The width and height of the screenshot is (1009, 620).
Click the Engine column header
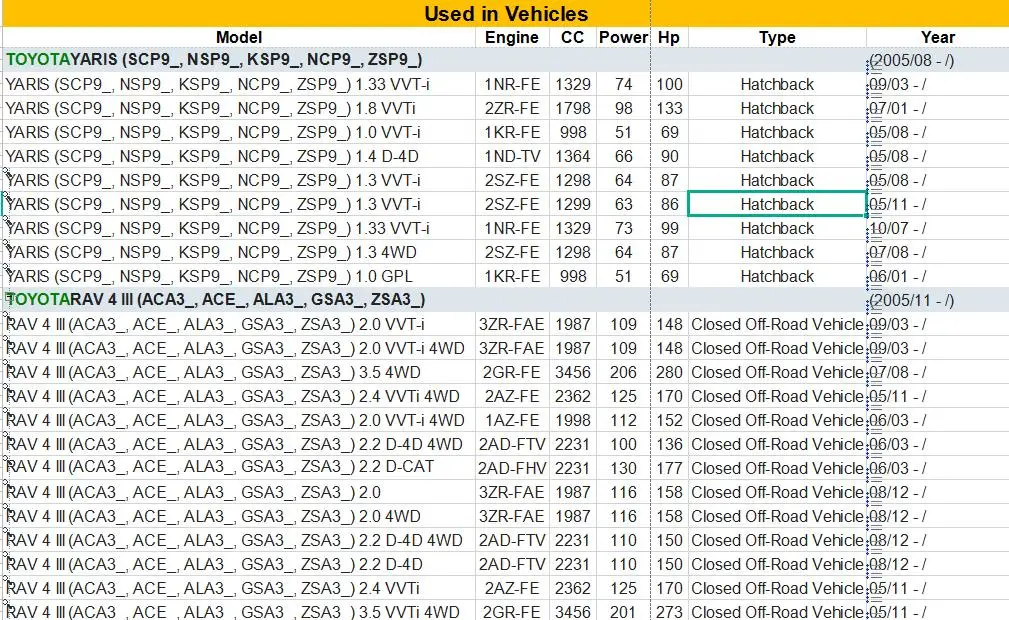[512, 37]
